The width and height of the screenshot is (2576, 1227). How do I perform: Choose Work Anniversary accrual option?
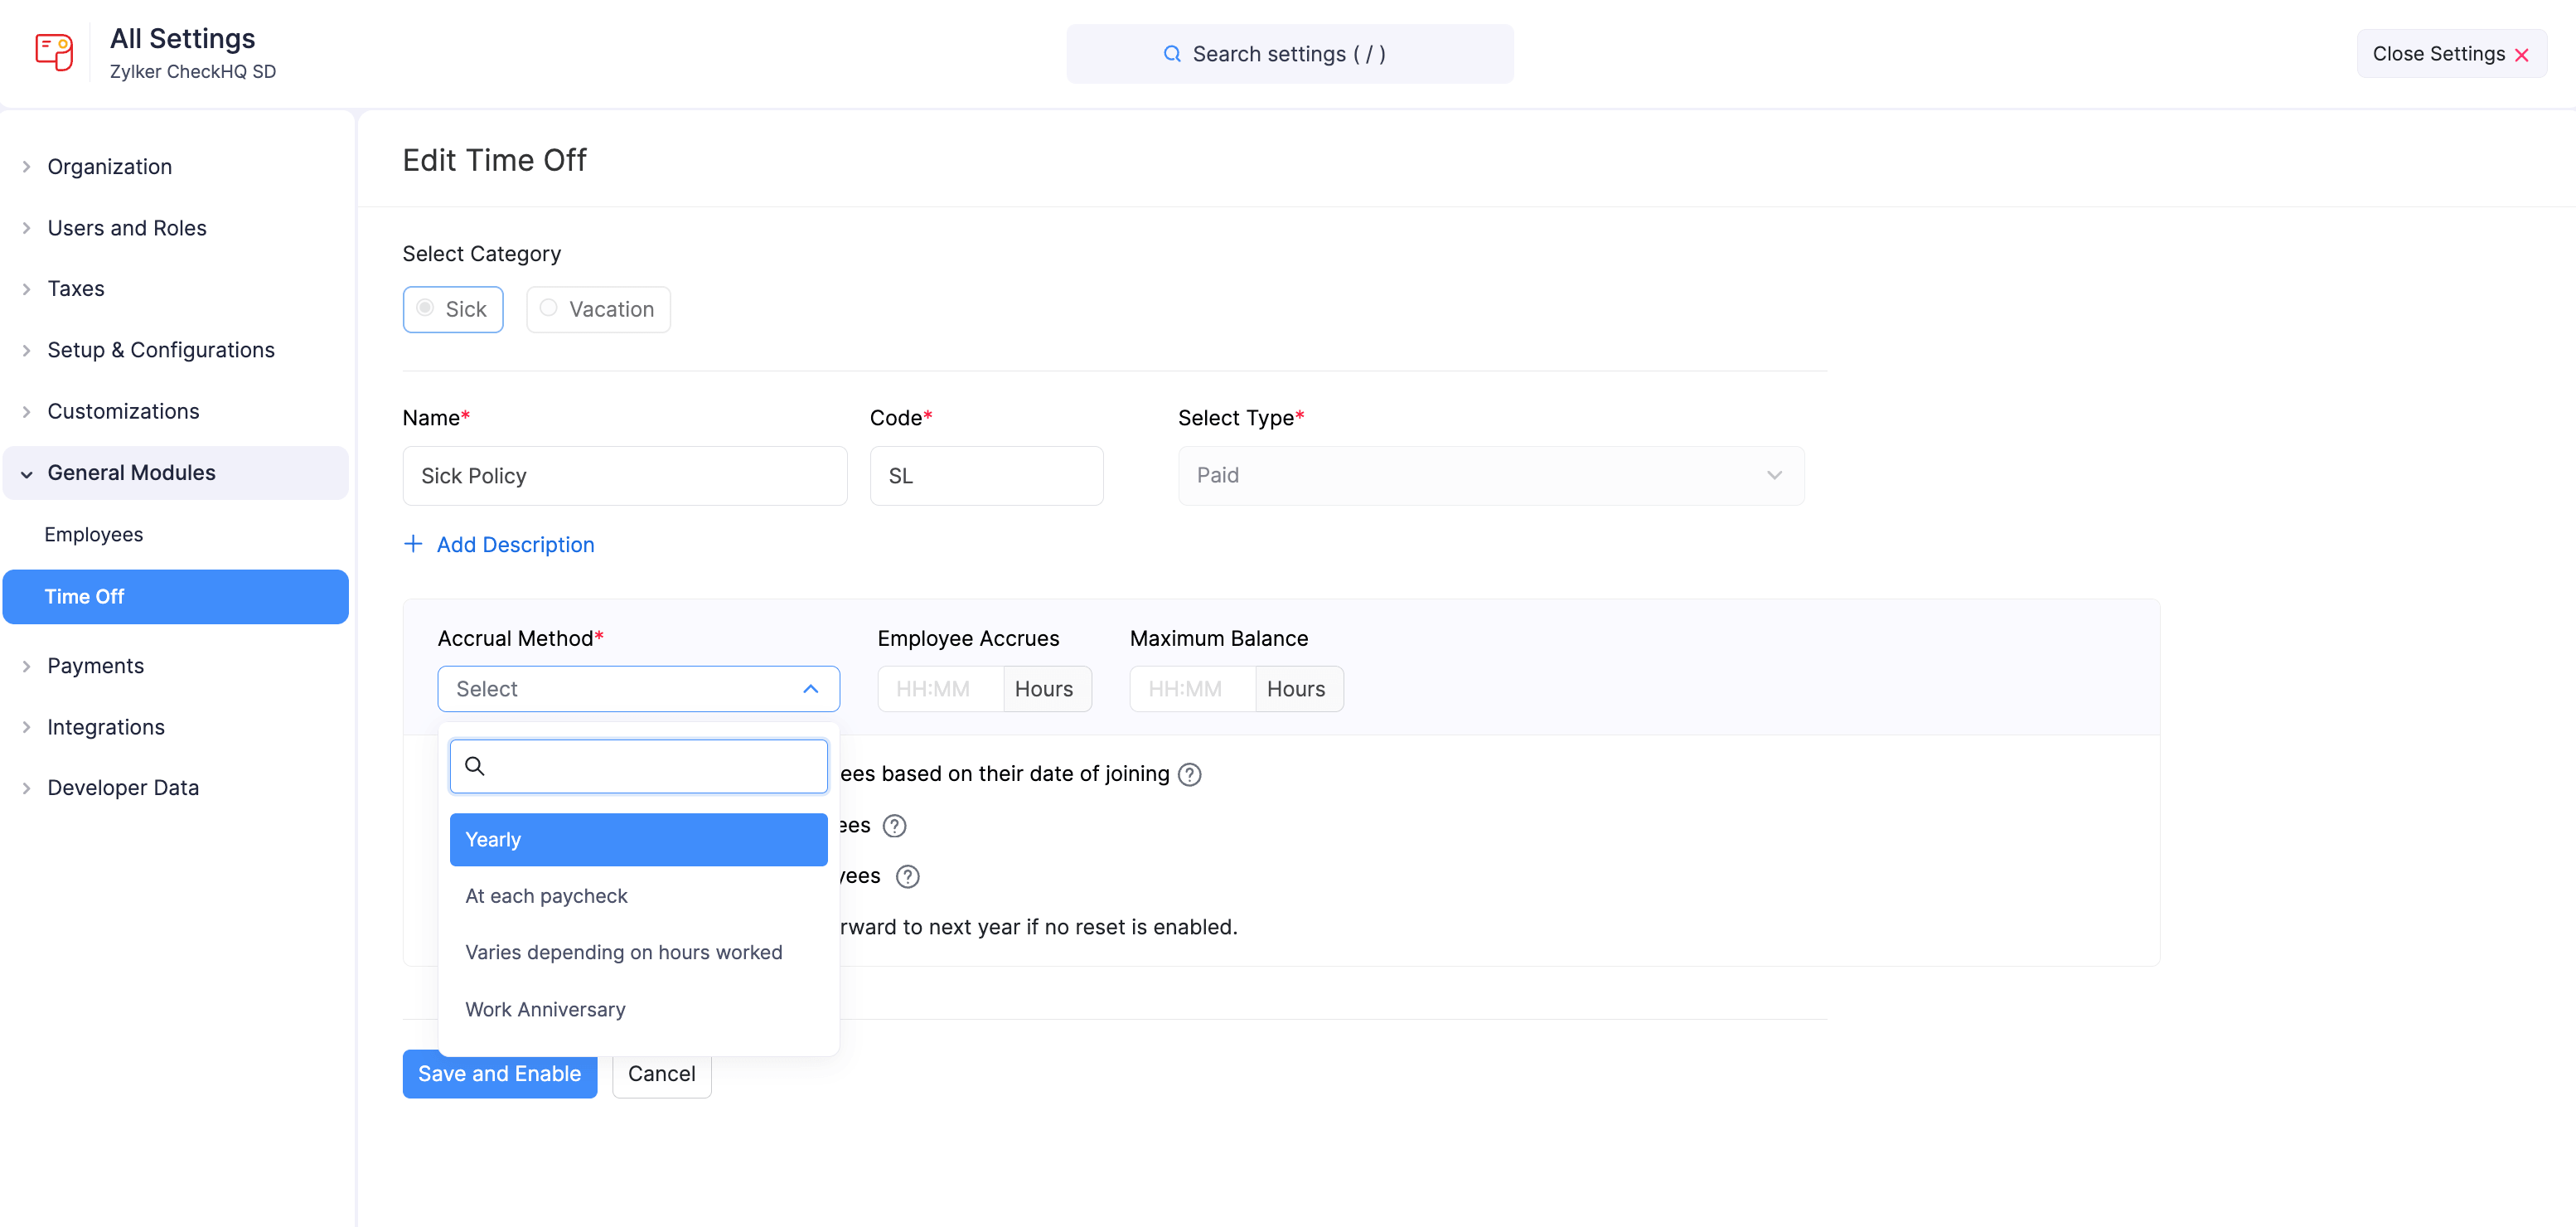tap(638, 1009)
